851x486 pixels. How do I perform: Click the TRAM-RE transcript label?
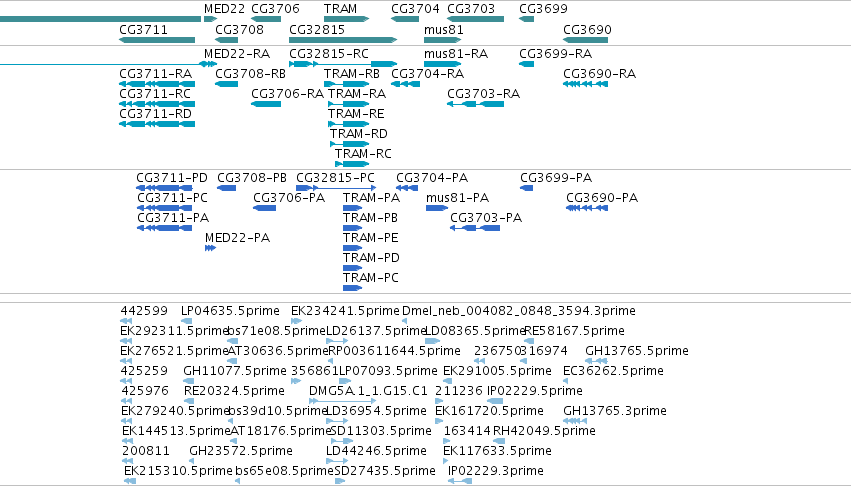coord(356,114)
